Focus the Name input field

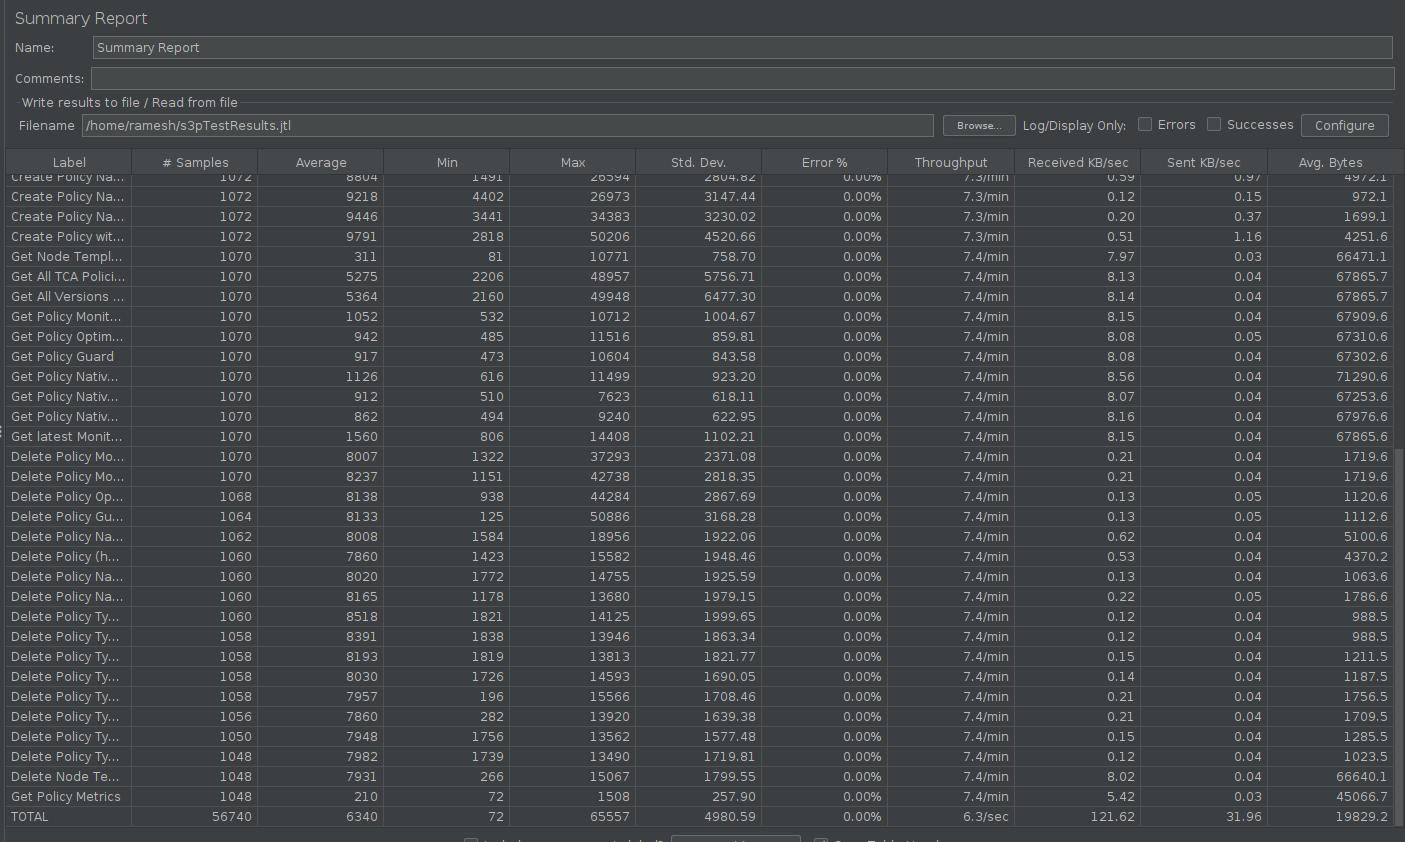[x=743, y=48]
